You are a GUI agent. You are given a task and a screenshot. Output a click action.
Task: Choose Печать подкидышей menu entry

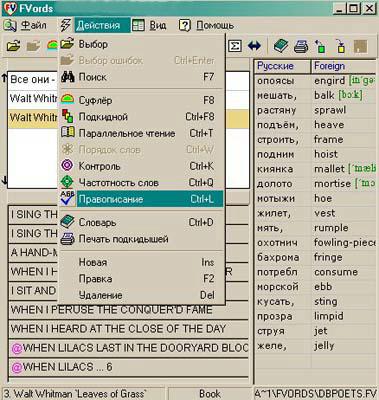pyautogui.click(x=142, y=239)
